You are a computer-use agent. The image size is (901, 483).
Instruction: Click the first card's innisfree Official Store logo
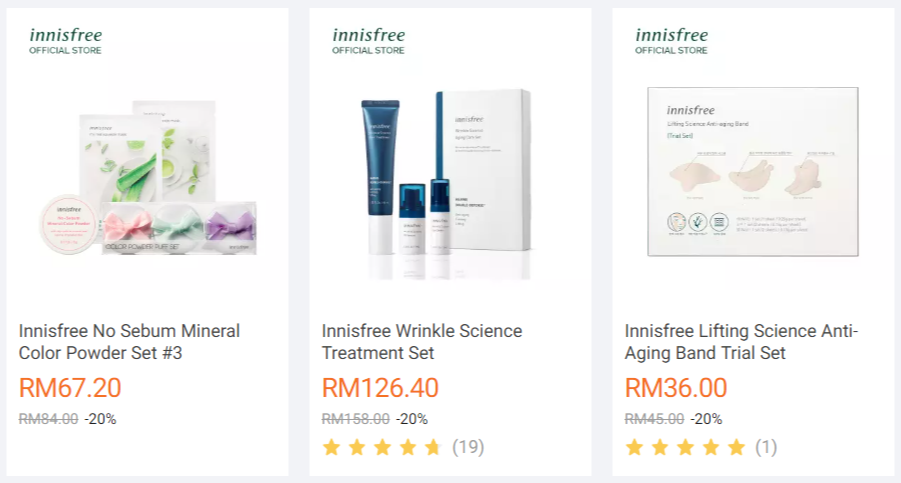tap(66, 41)
